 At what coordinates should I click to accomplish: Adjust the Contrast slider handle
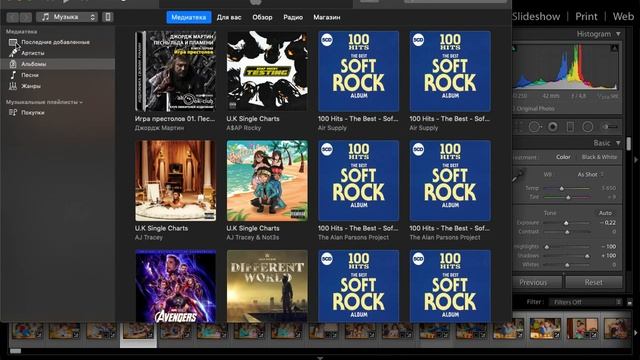pyautogui.click(x=567, y=232)
